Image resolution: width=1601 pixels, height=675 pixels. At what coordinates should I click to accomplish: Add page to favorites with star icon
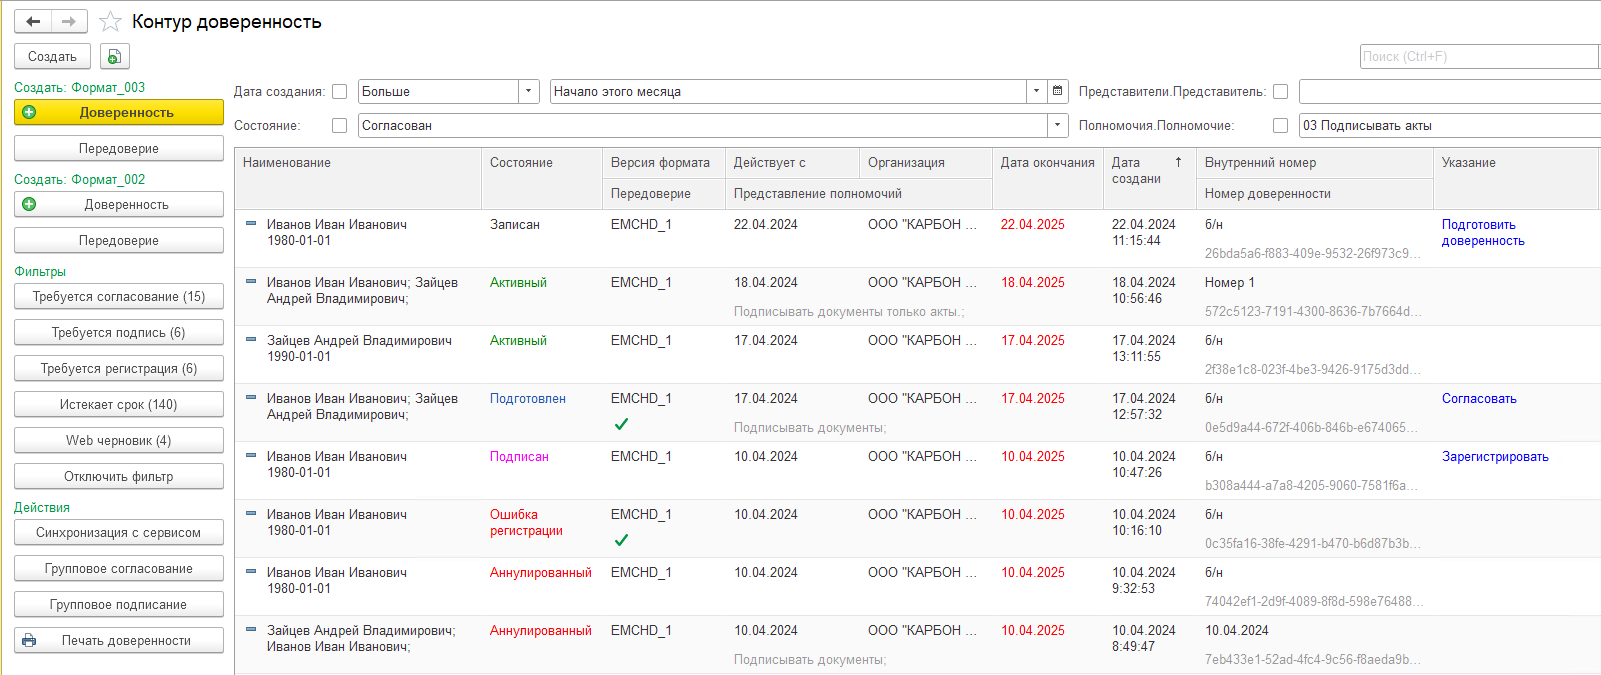110,21
